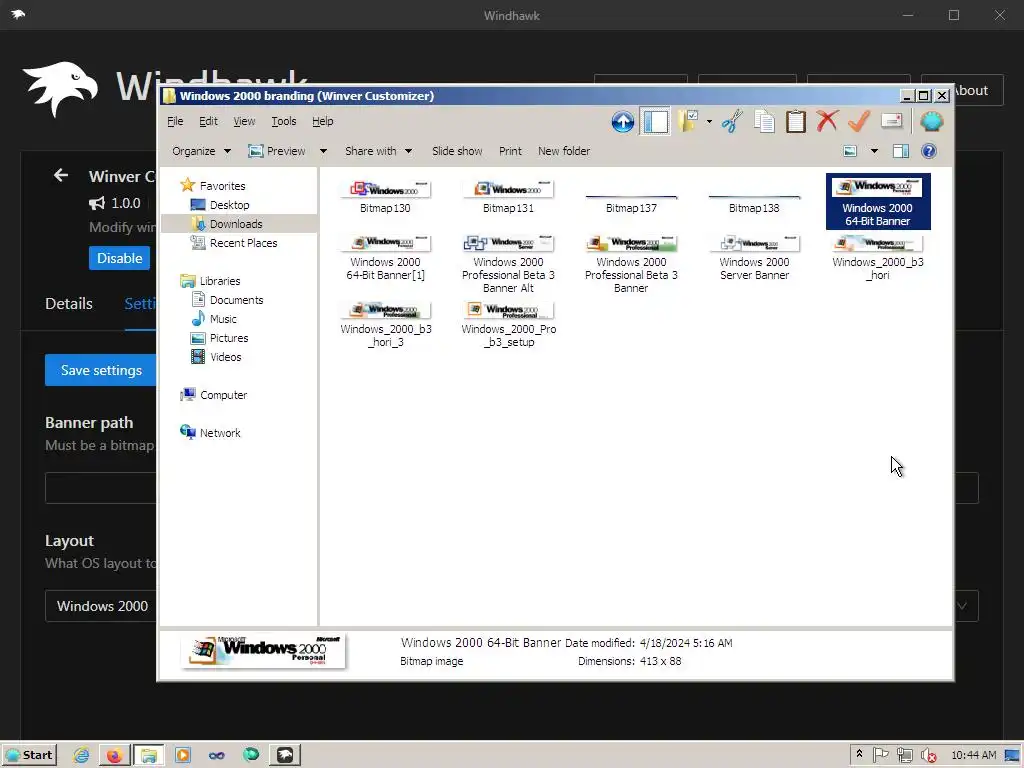Open the File menu

pos(175,121)
